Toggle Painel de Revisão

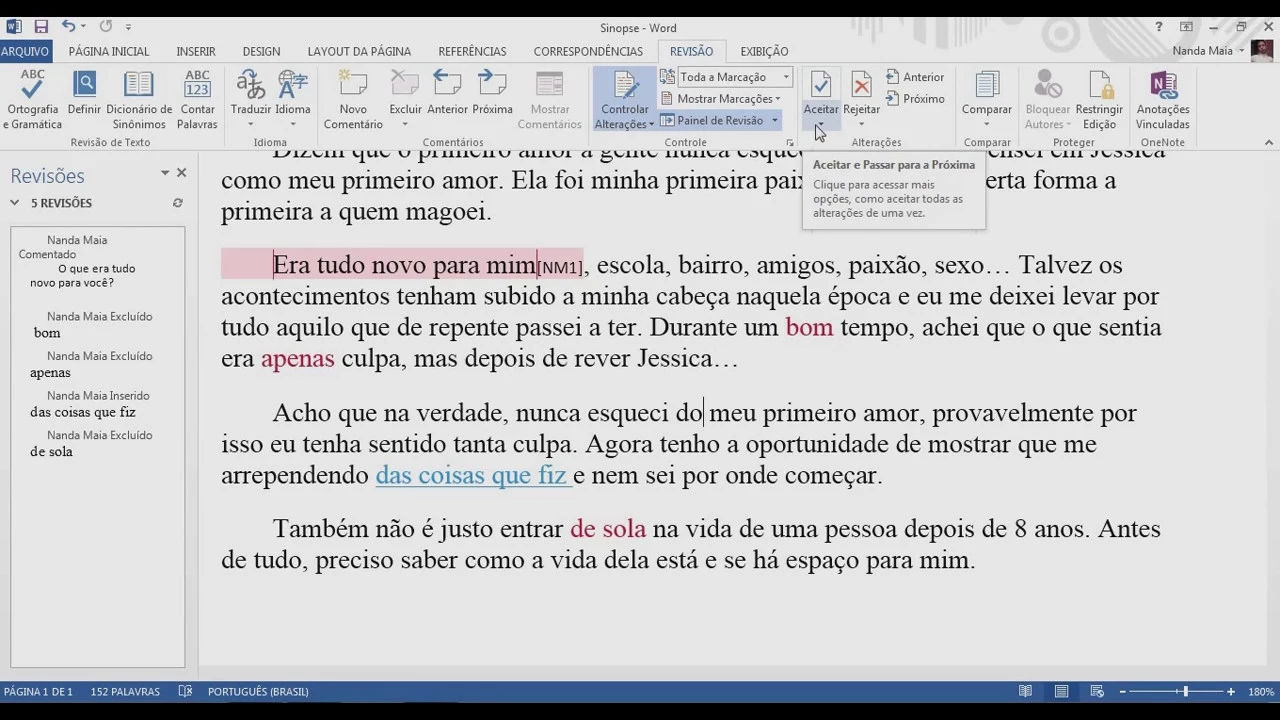point(713,121)
